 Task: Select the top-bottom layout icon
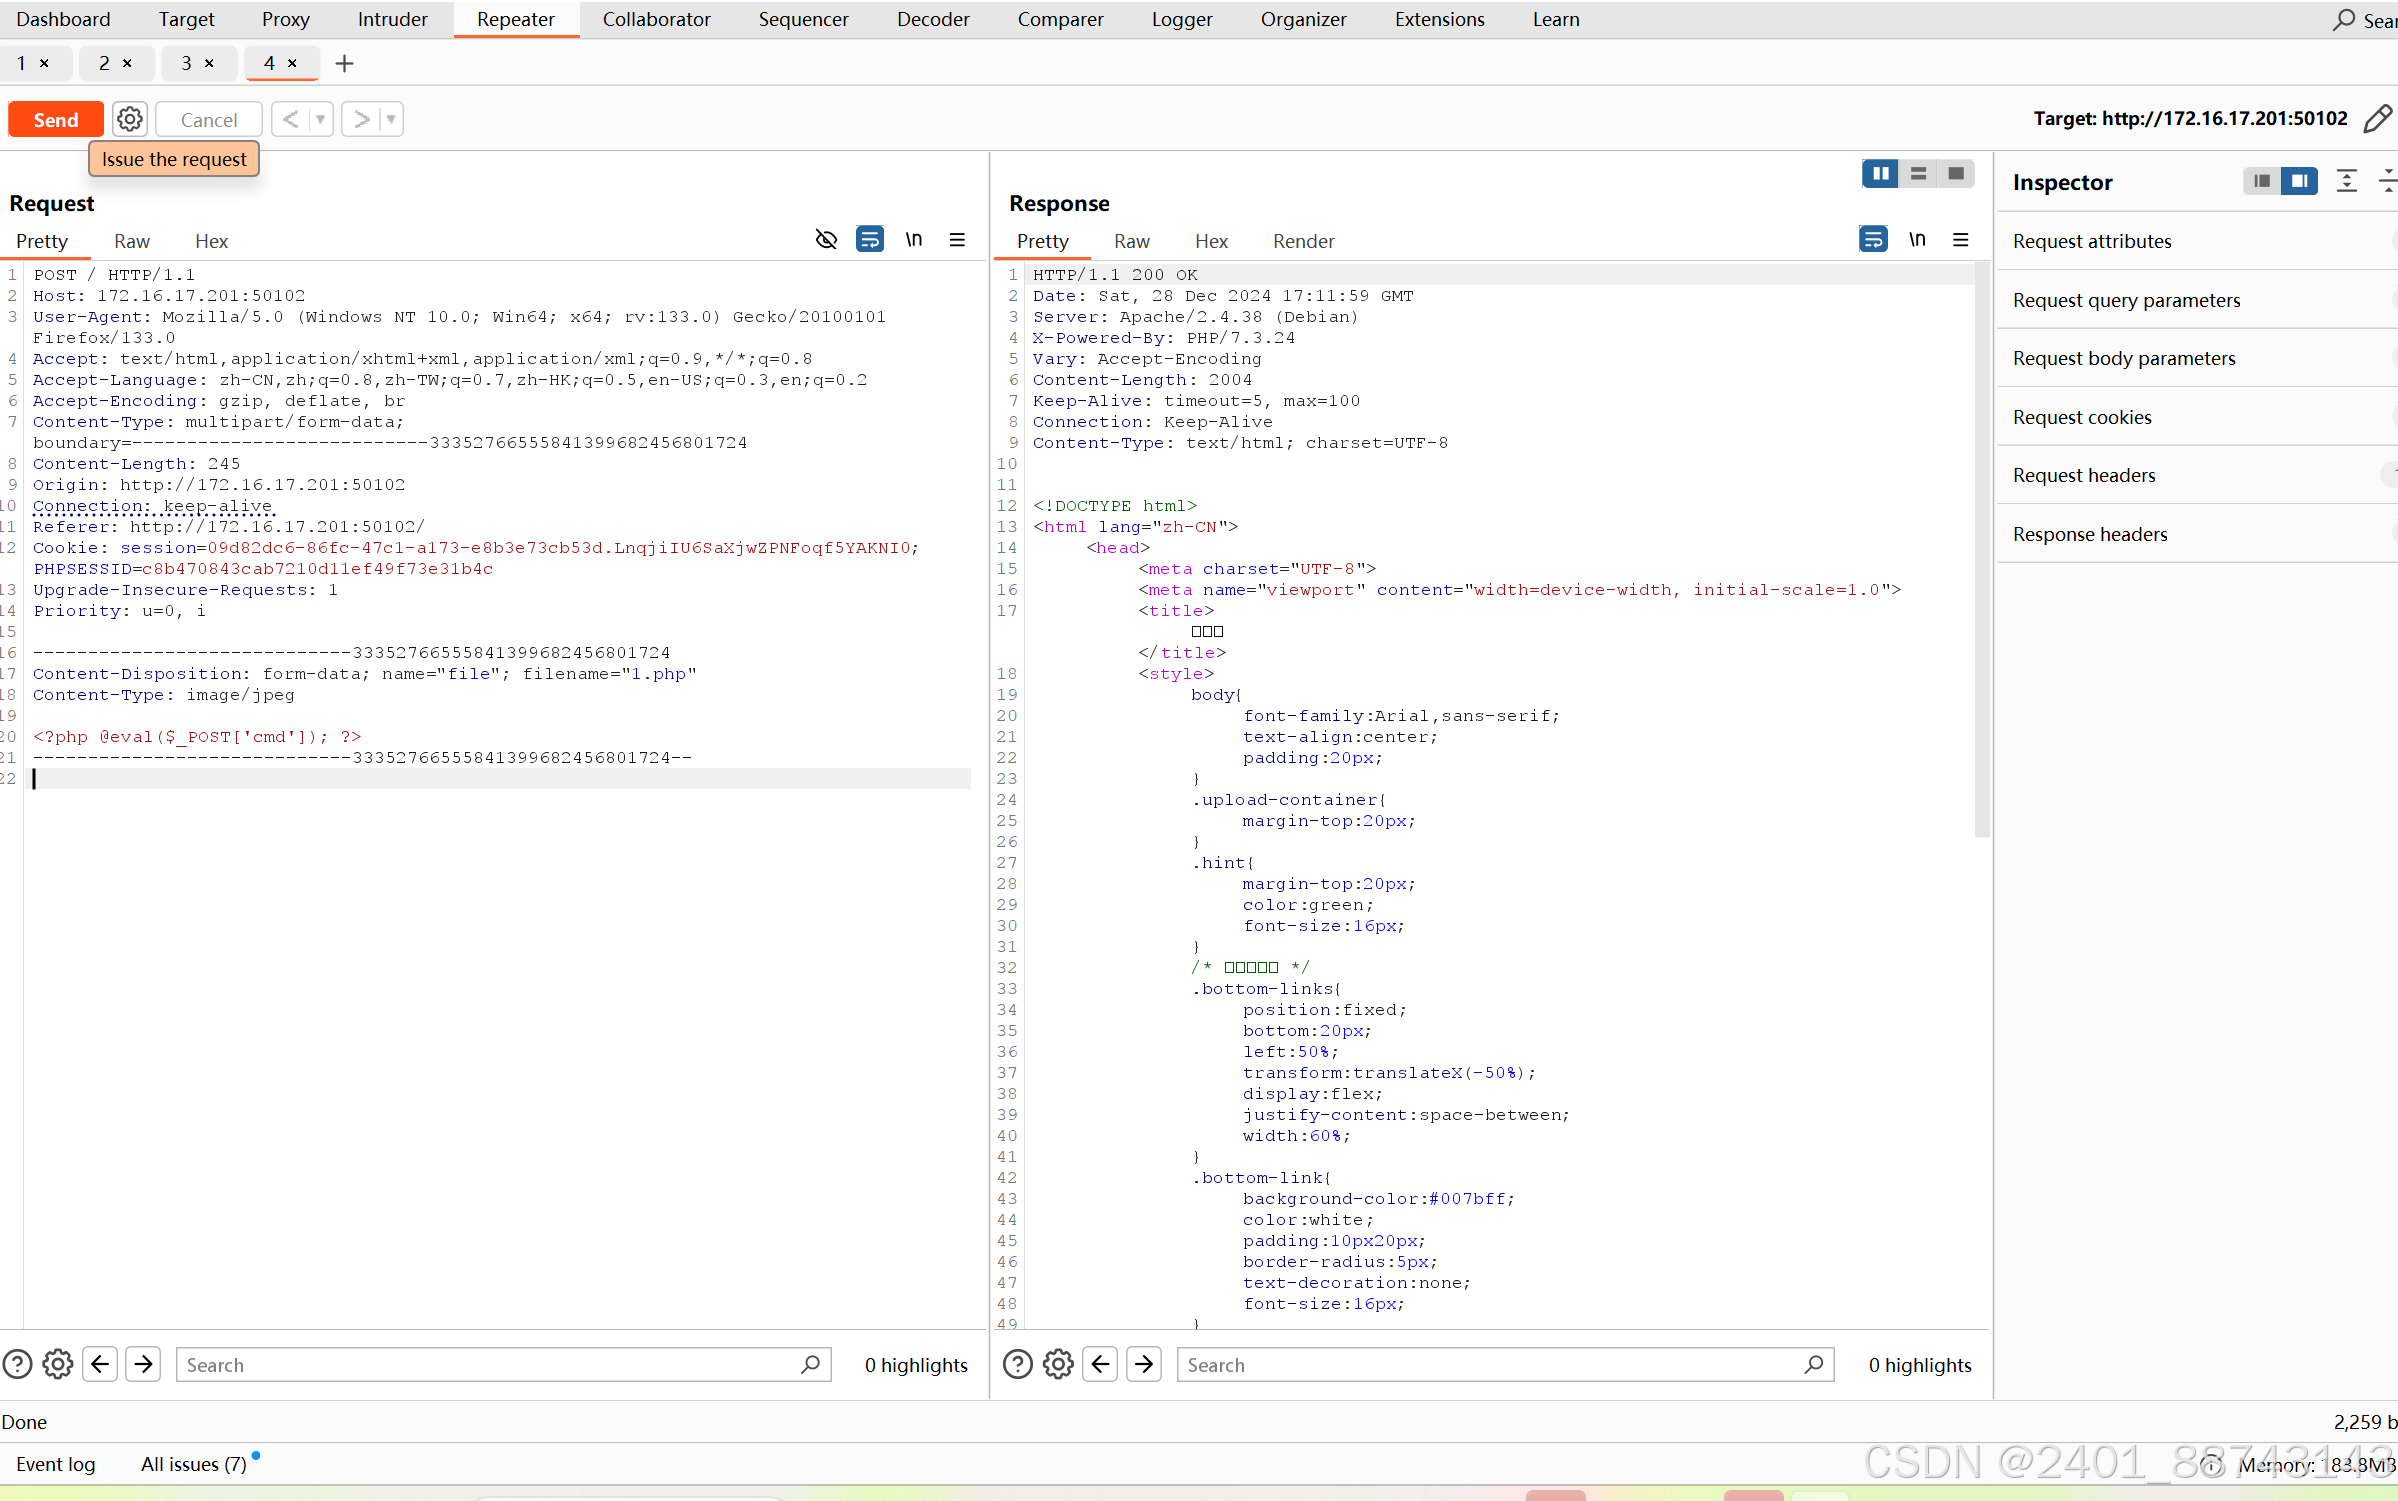point(1918,174)
